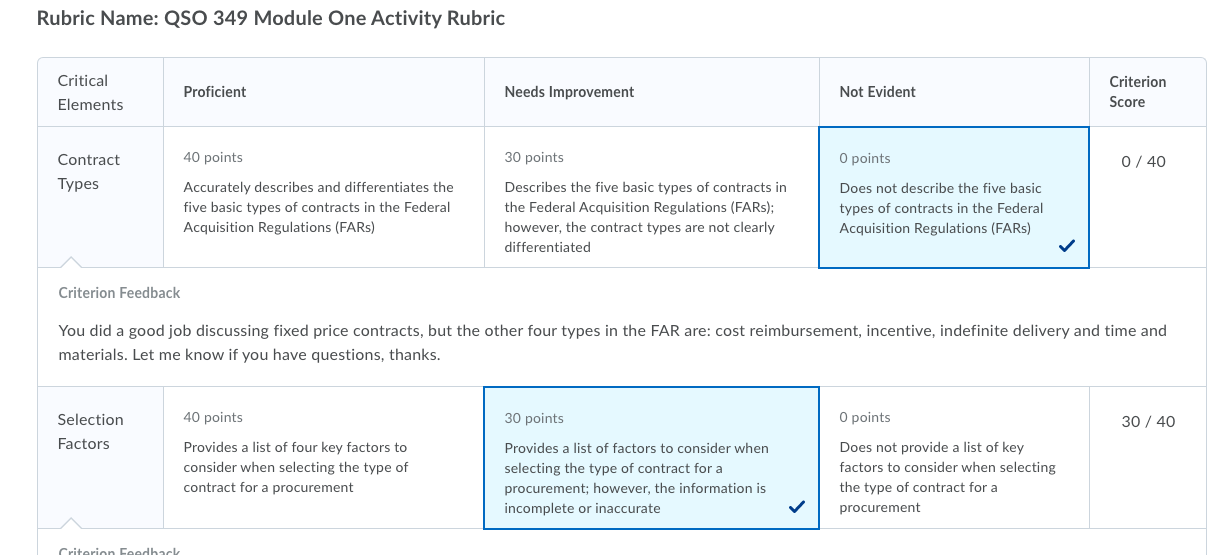Screen dimensions: 1230x555
Task: Click the Criterion Score column header
Action: coord(1138,92)
